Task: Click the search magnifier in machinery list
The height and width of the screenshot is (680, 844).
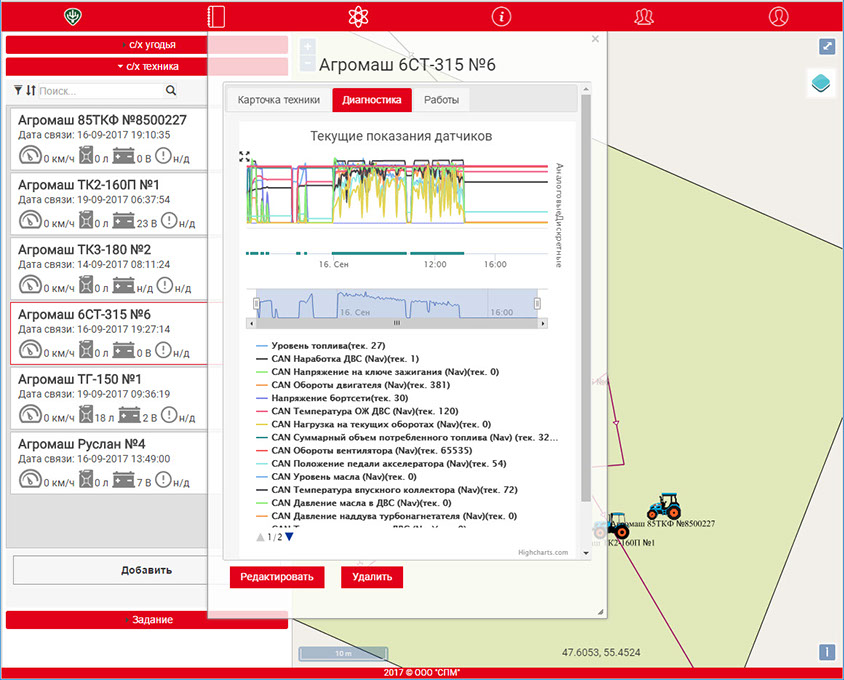Action: tap(171, 91)
